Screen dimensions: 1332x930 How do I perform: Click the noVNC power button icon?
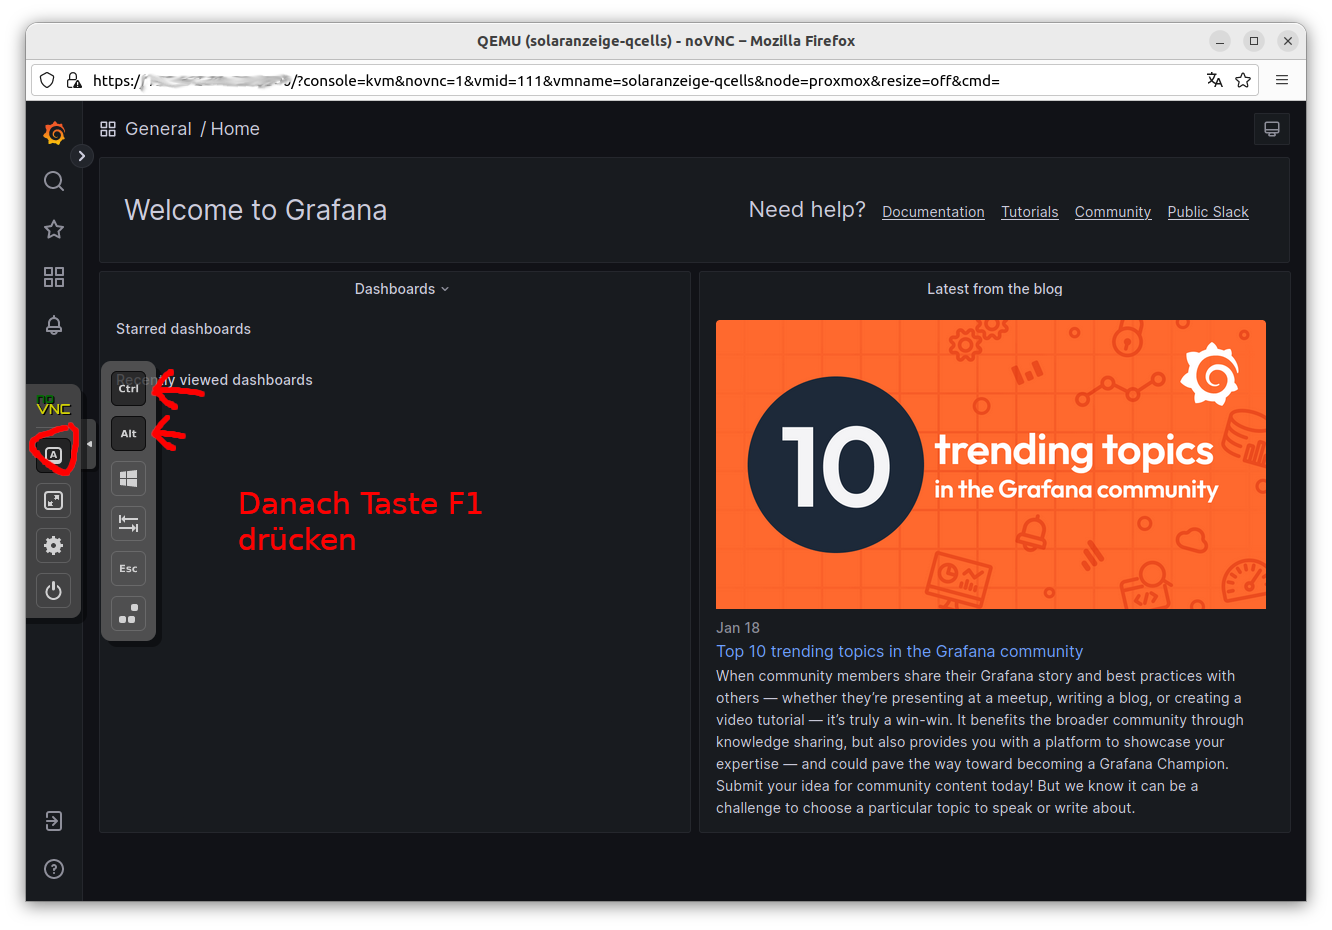tap(54, 590)
